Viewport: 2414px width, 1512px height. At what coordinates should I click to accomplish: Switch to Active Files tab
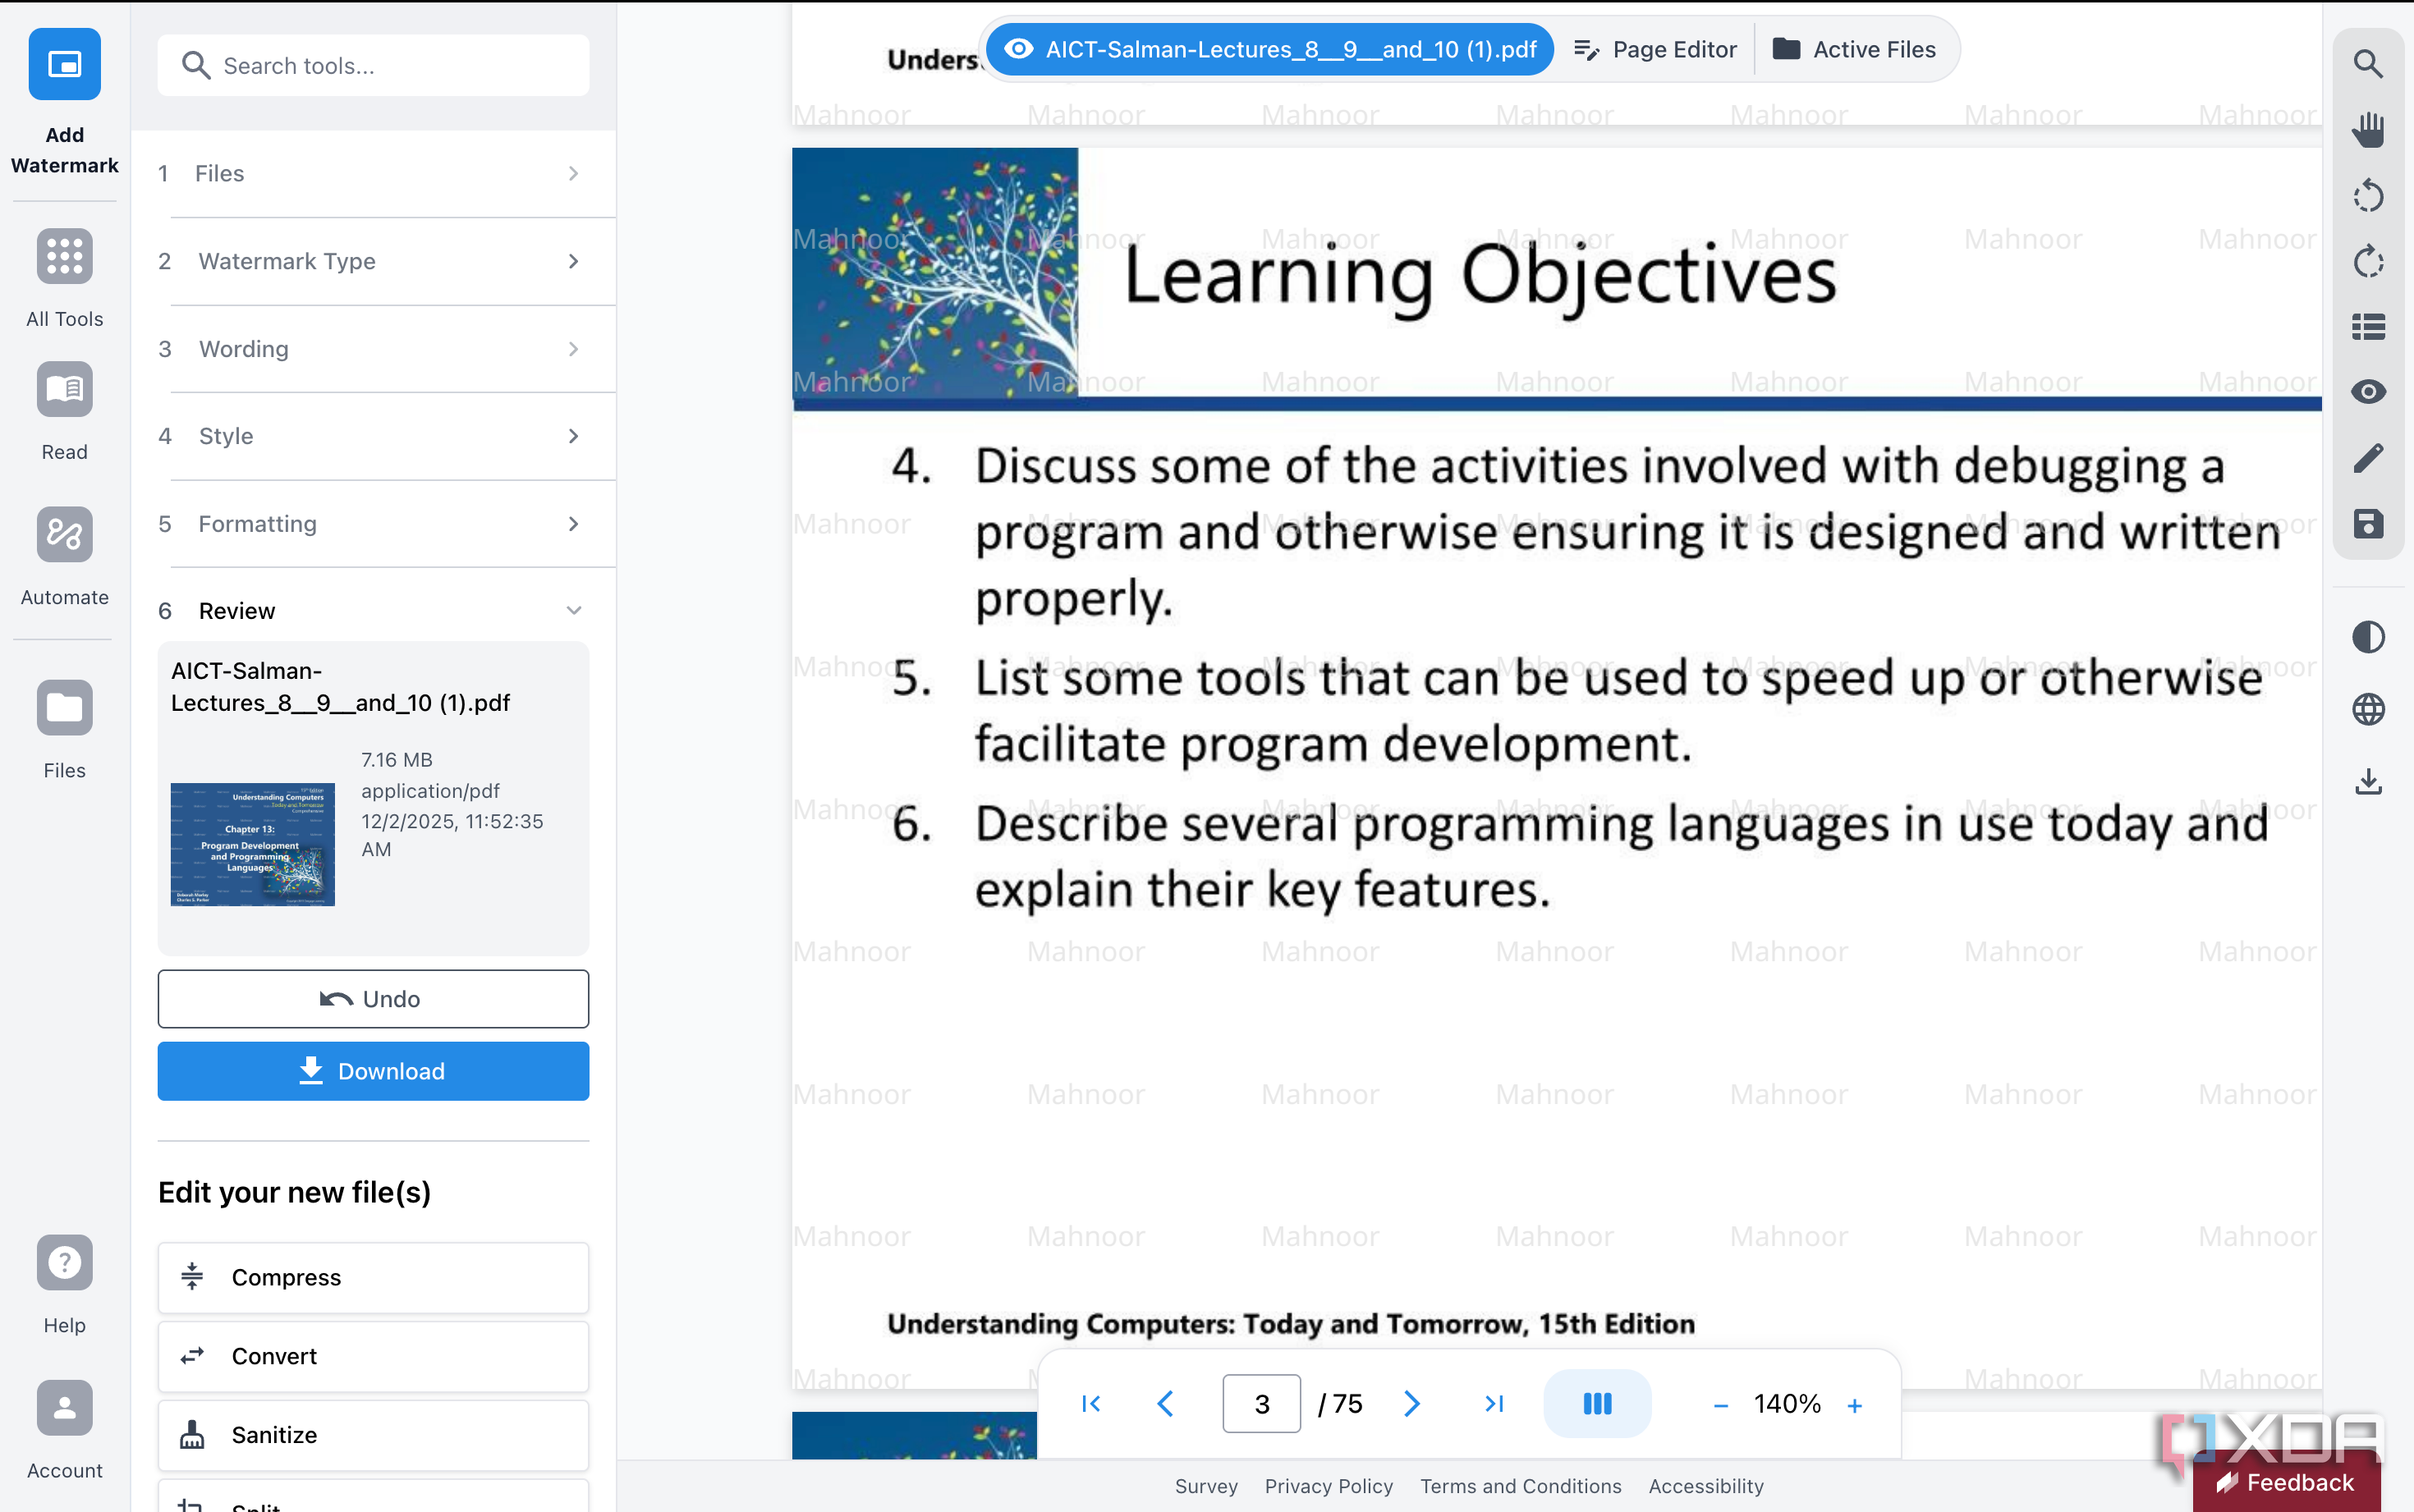pos(1854,49)
